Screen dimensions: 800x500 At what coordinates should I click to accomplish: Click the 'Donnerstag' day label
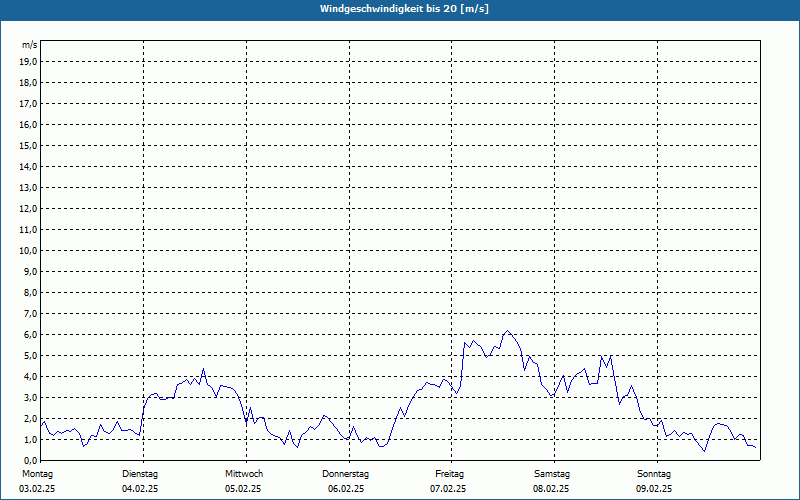[345, 474]
